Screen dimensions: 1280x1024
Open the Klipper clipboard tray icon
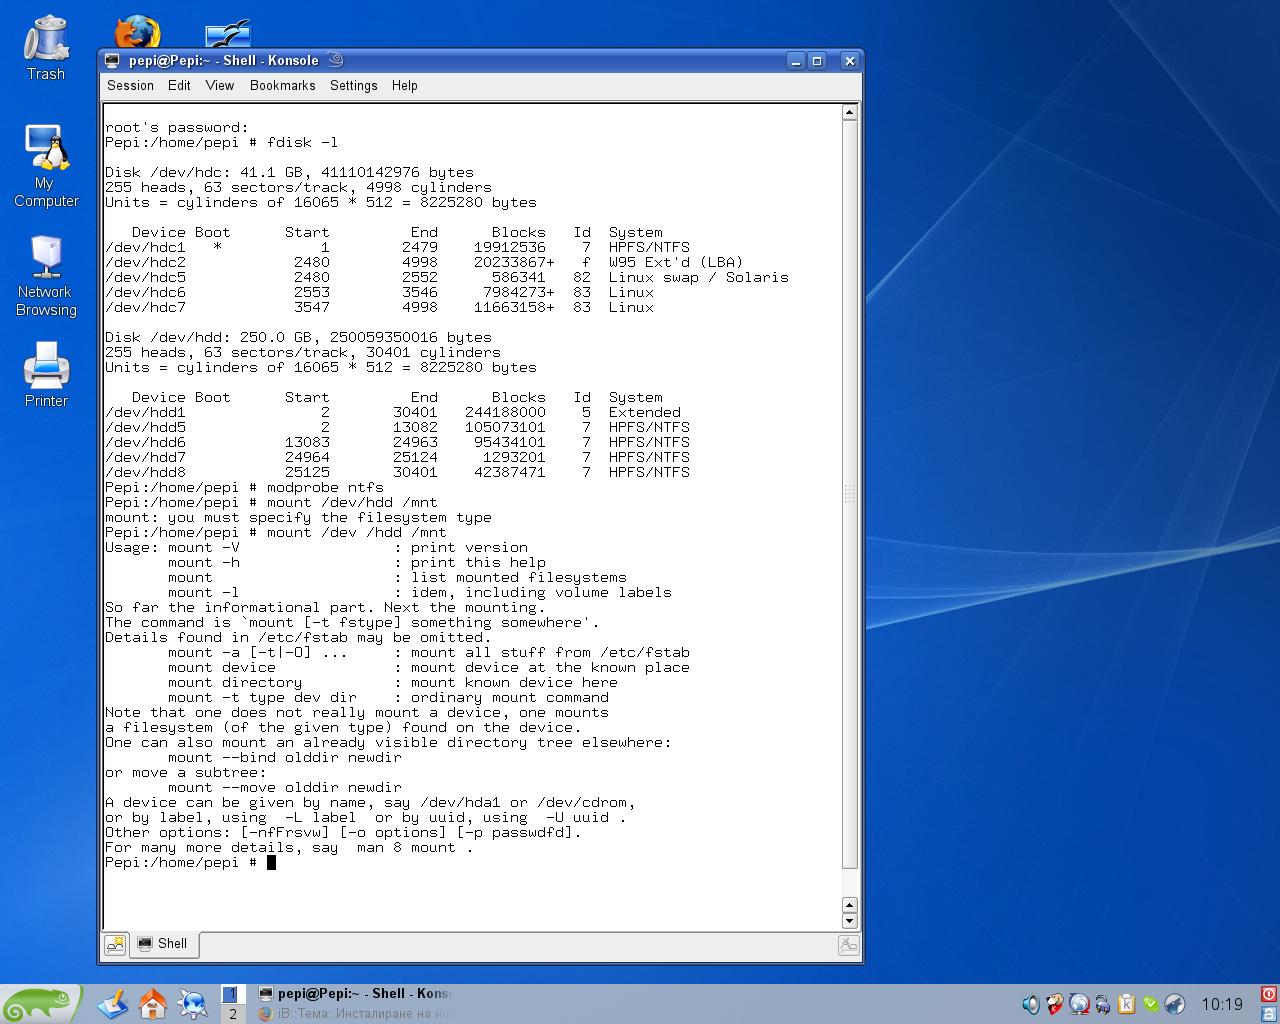(1127, 1004)
